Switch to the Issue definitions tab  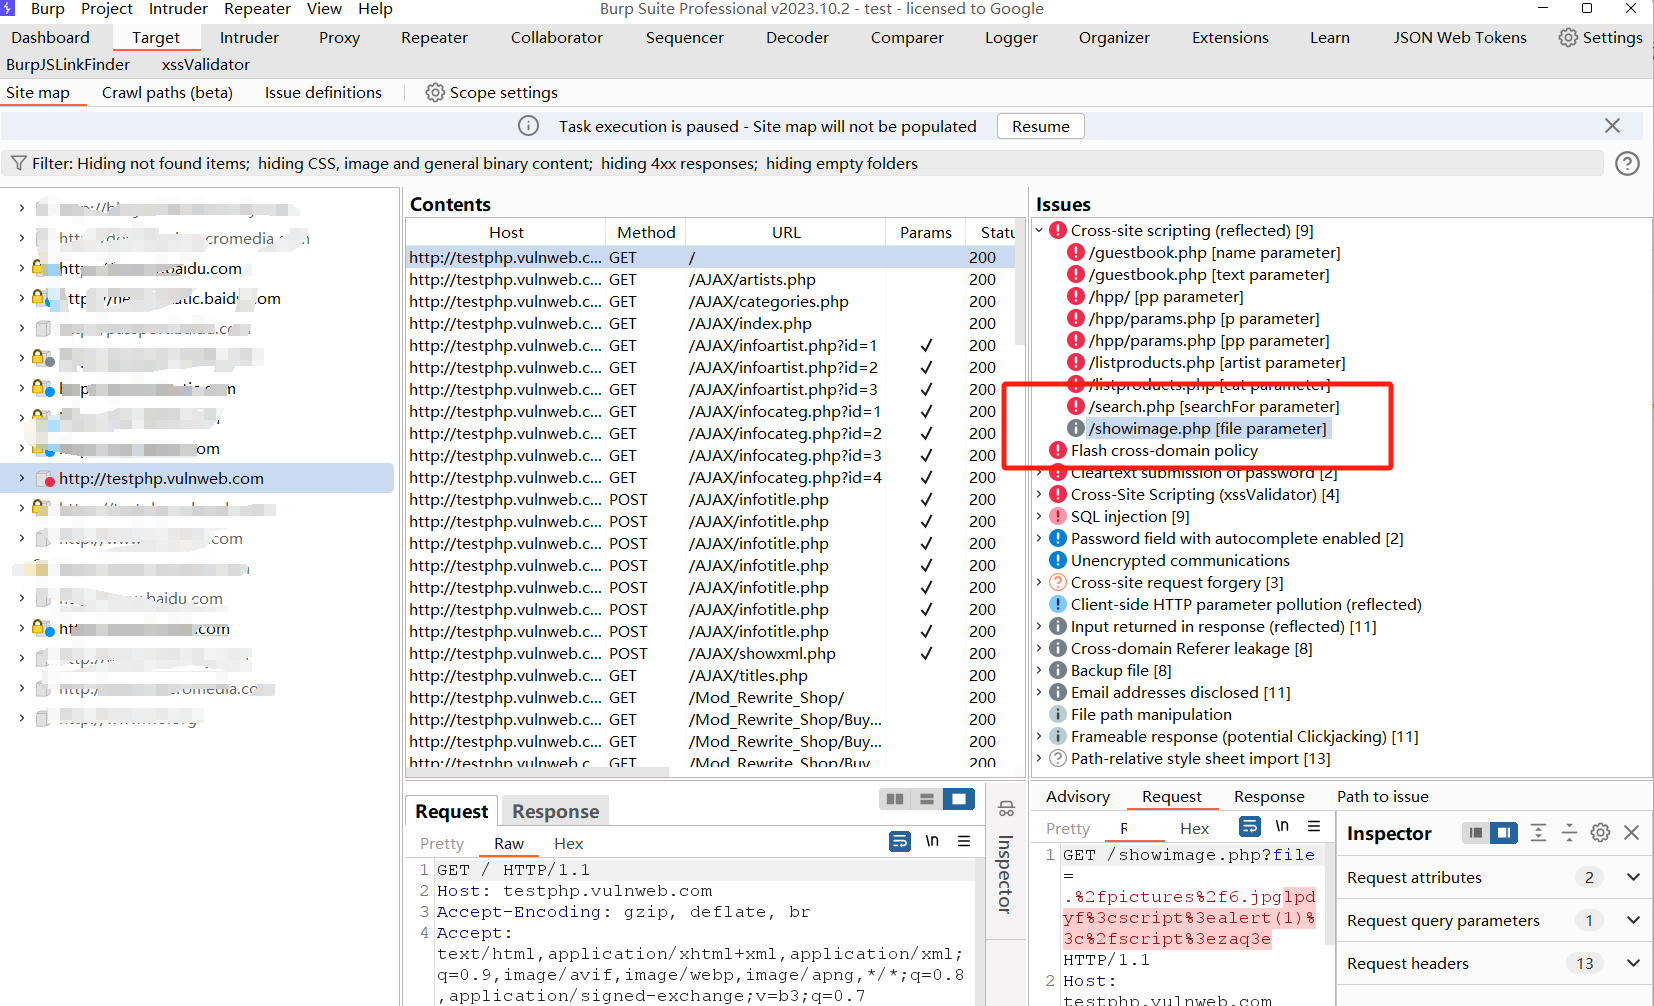(323, 93)
